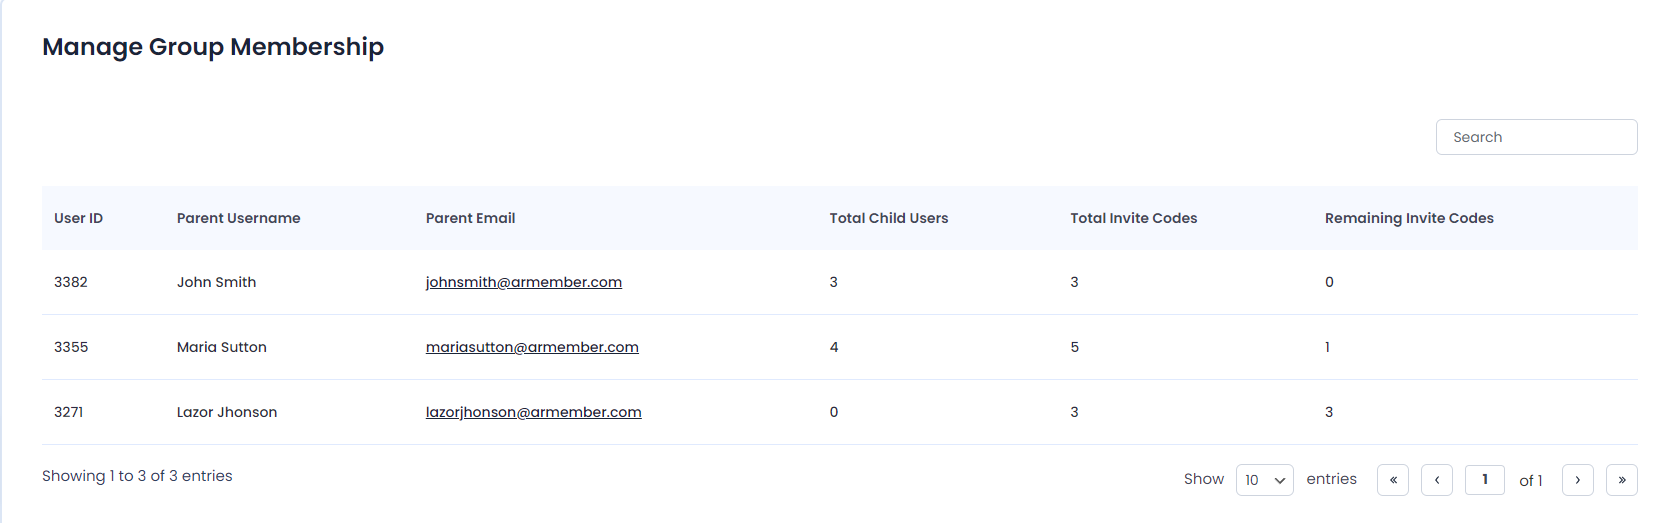The width and height of the screenshot is (1672, 523).
Task: Select the Lazor Jhonson username cell
Action: pyautogui.click(x=227, y=412)
